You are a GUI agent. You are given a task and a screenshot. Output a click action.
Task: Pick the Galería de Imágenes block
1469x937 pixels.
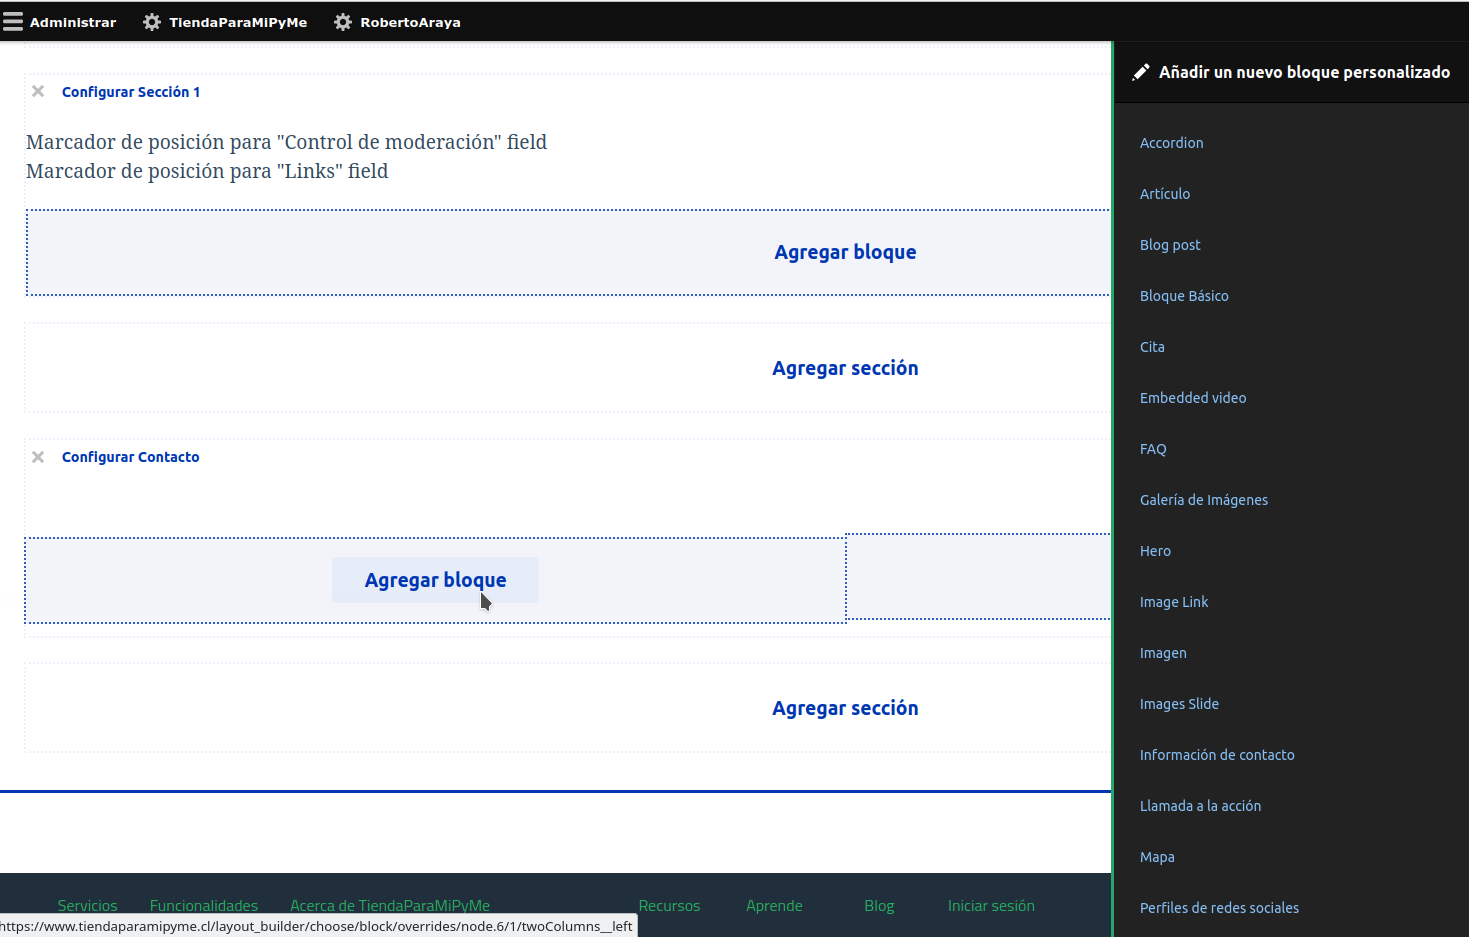pos(1203,500)
